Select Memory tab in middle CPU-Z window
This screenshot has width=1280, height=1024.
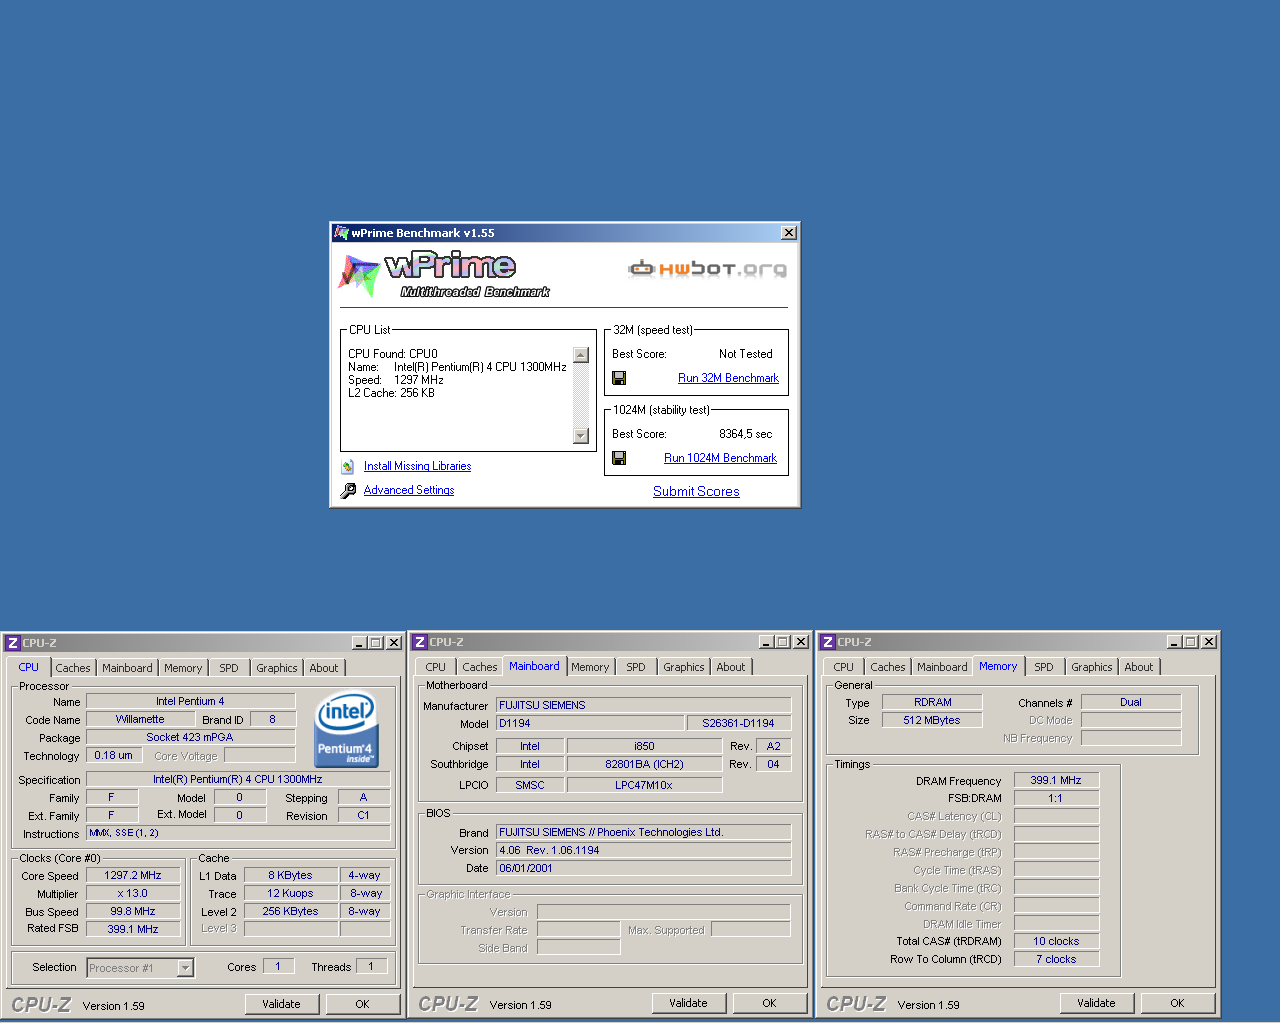pyautogui.click(x=590, y=667)
